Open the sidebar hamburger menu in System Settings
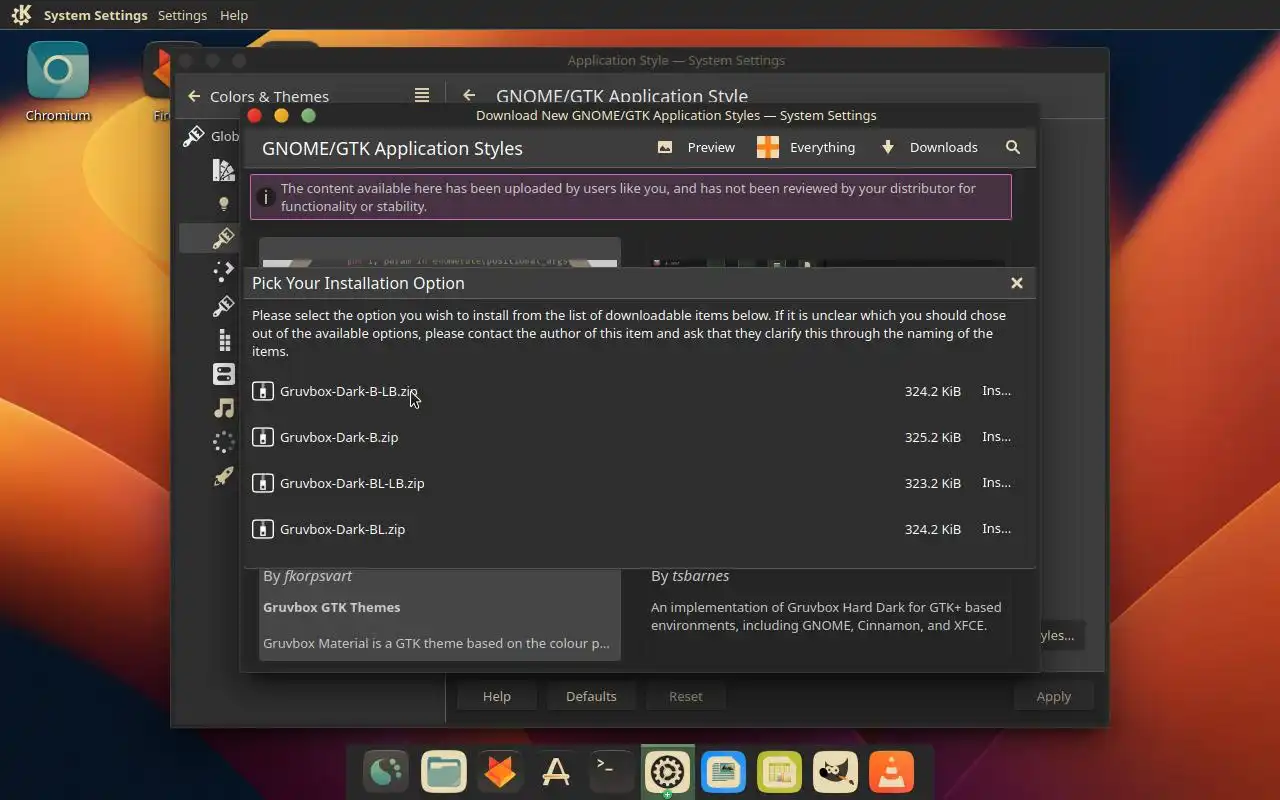Screen dimensions: 1280x800 (x=422, y=95)
